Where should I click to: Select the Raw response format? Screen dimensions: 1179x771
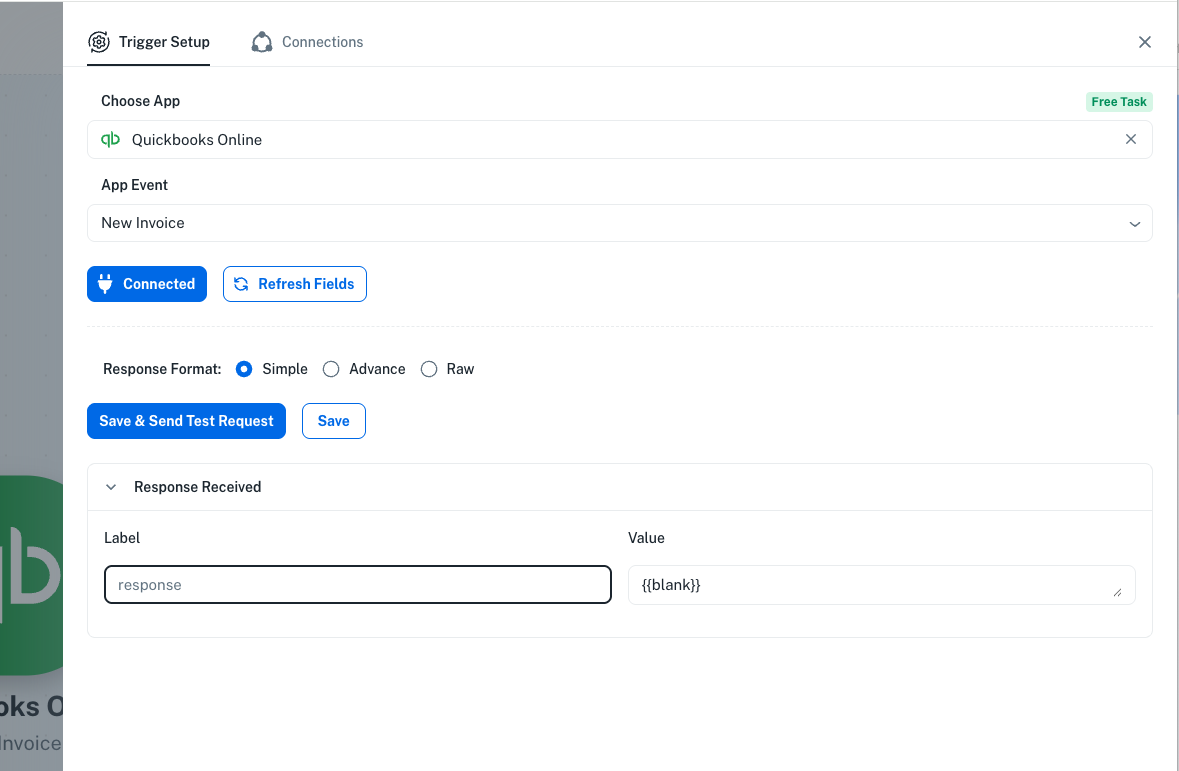point(429,369)
